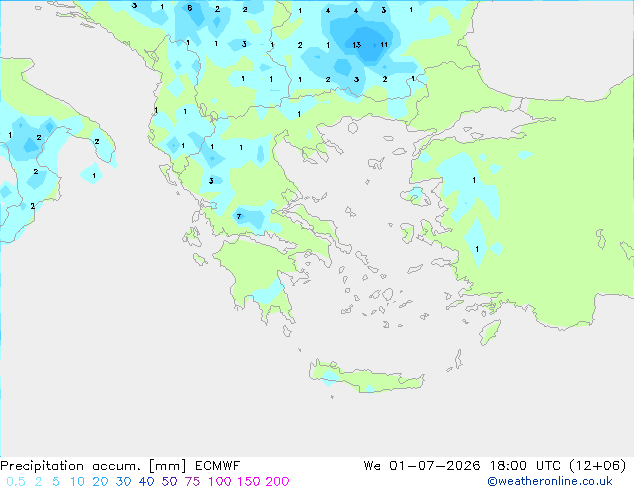This screenshot has height=490, width=634.
Task: Click the 200 legend value
Action: coord(277,482)
